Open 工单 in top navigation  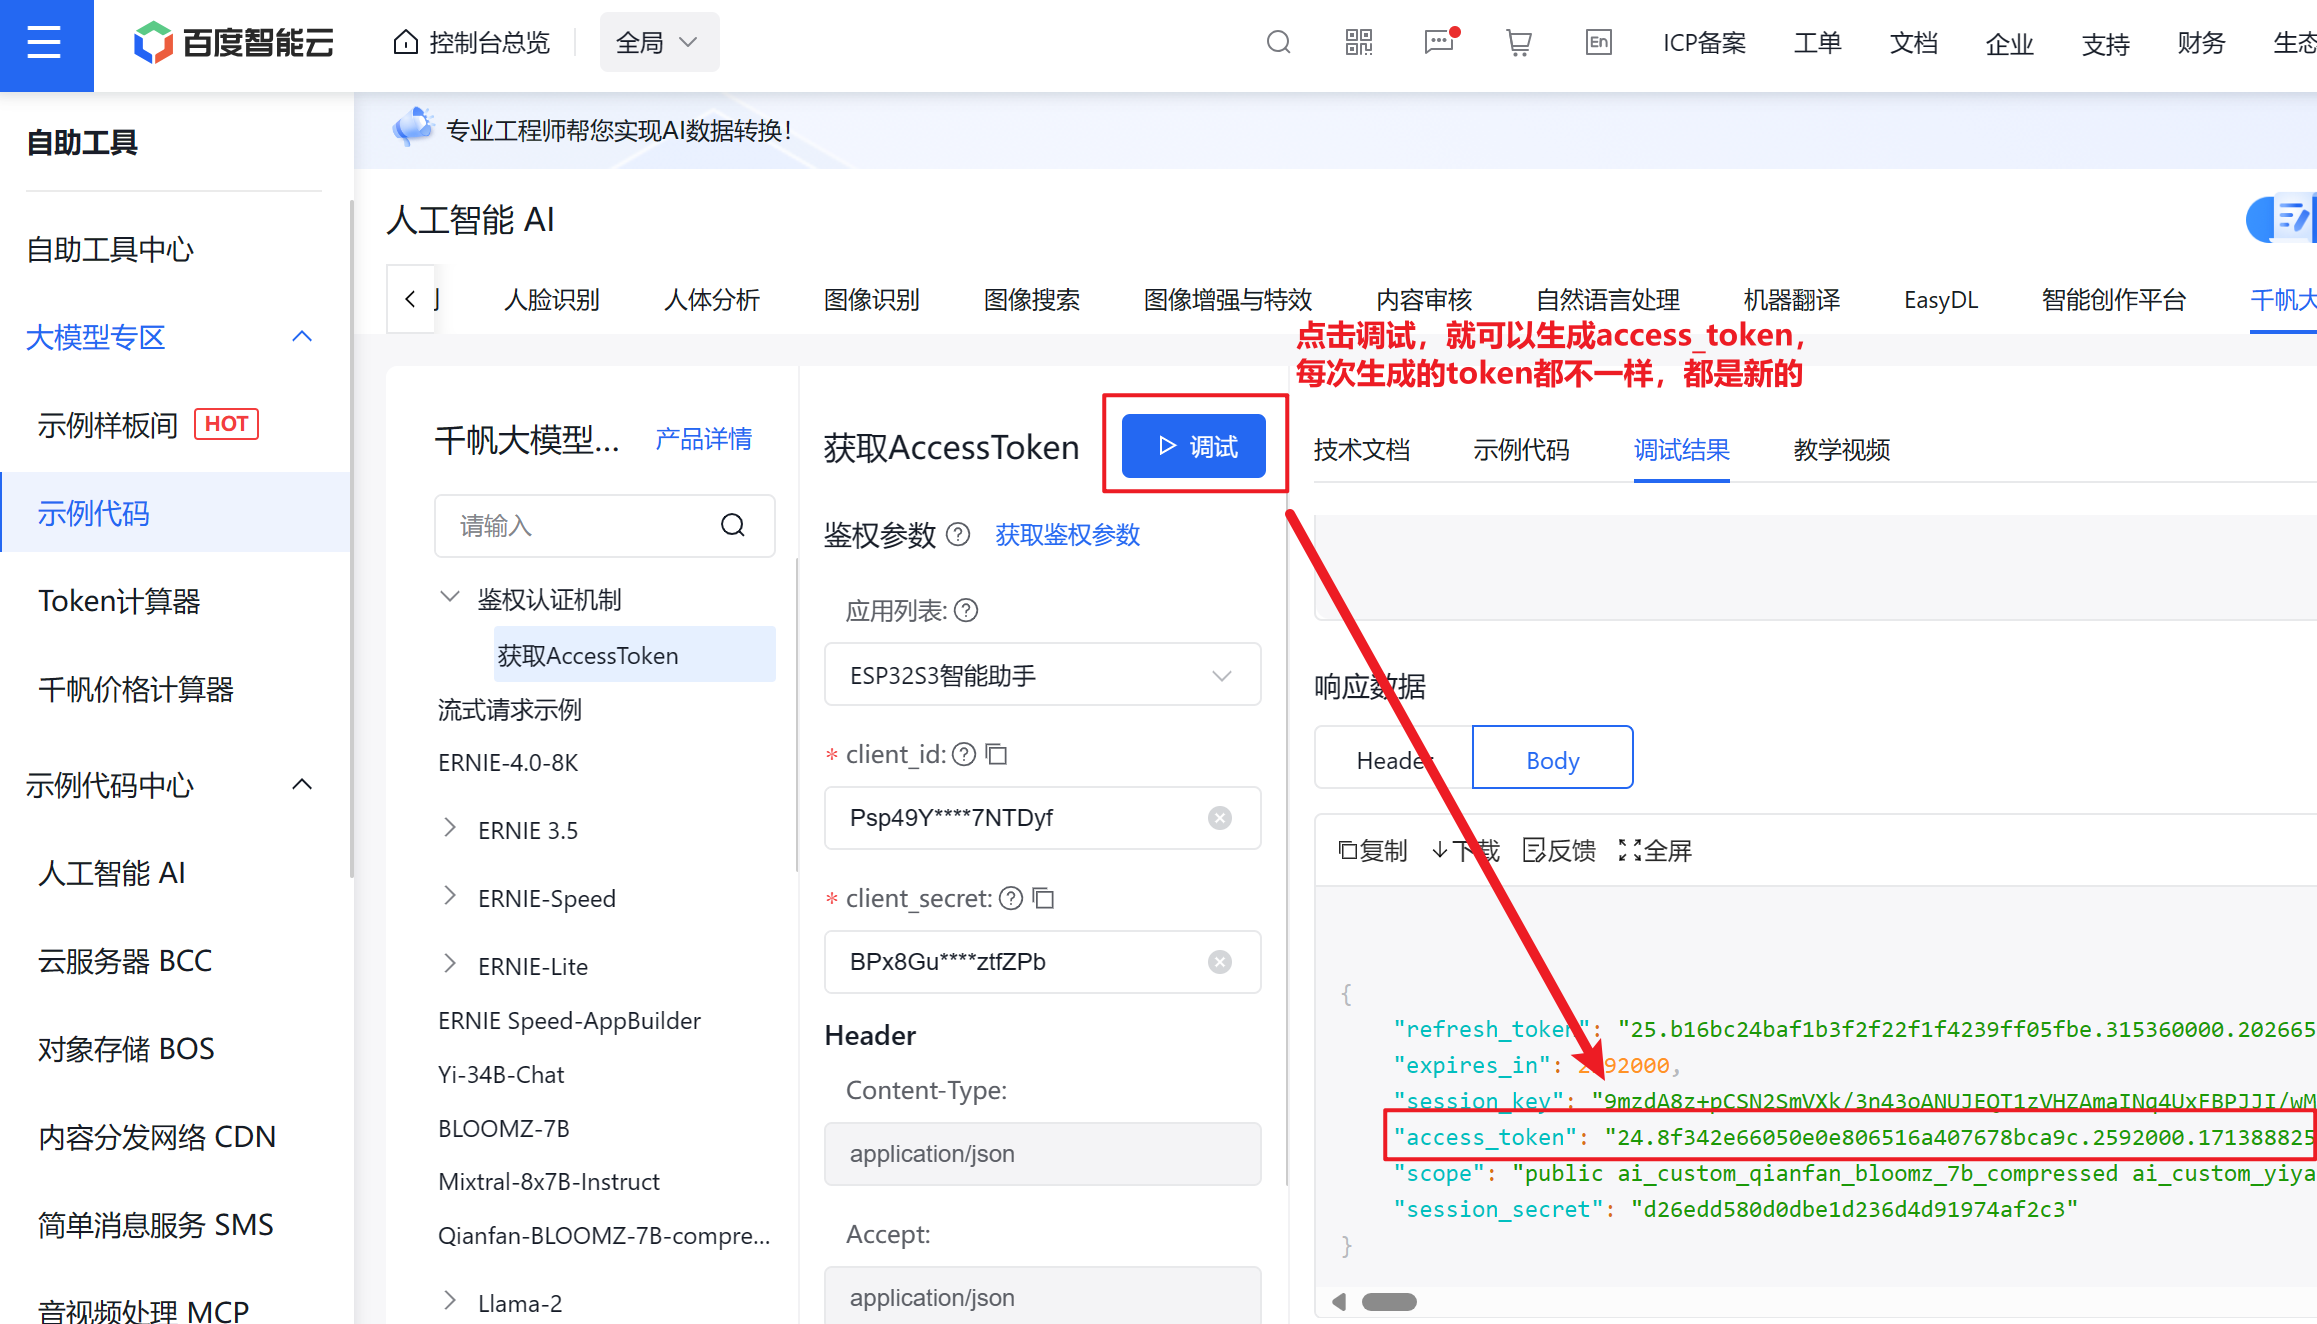[1817, 43]
